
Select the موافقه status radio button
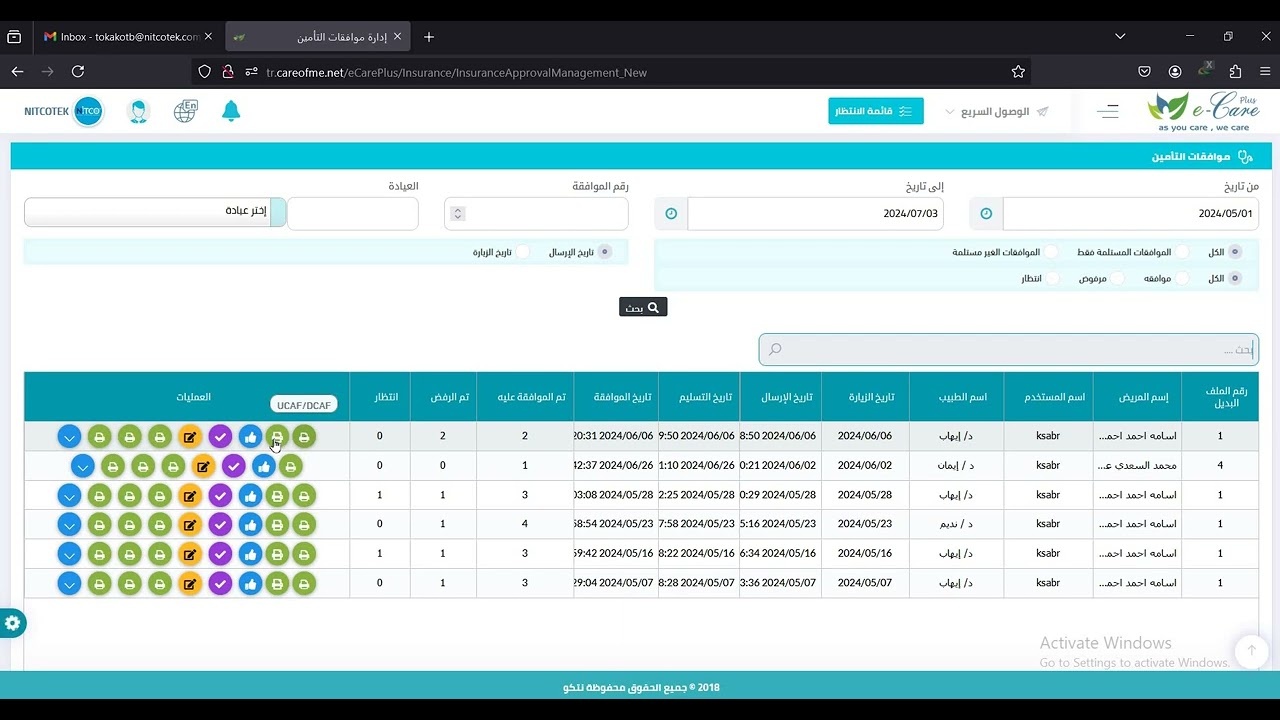pyautogui.click(x=1183, y=278)
